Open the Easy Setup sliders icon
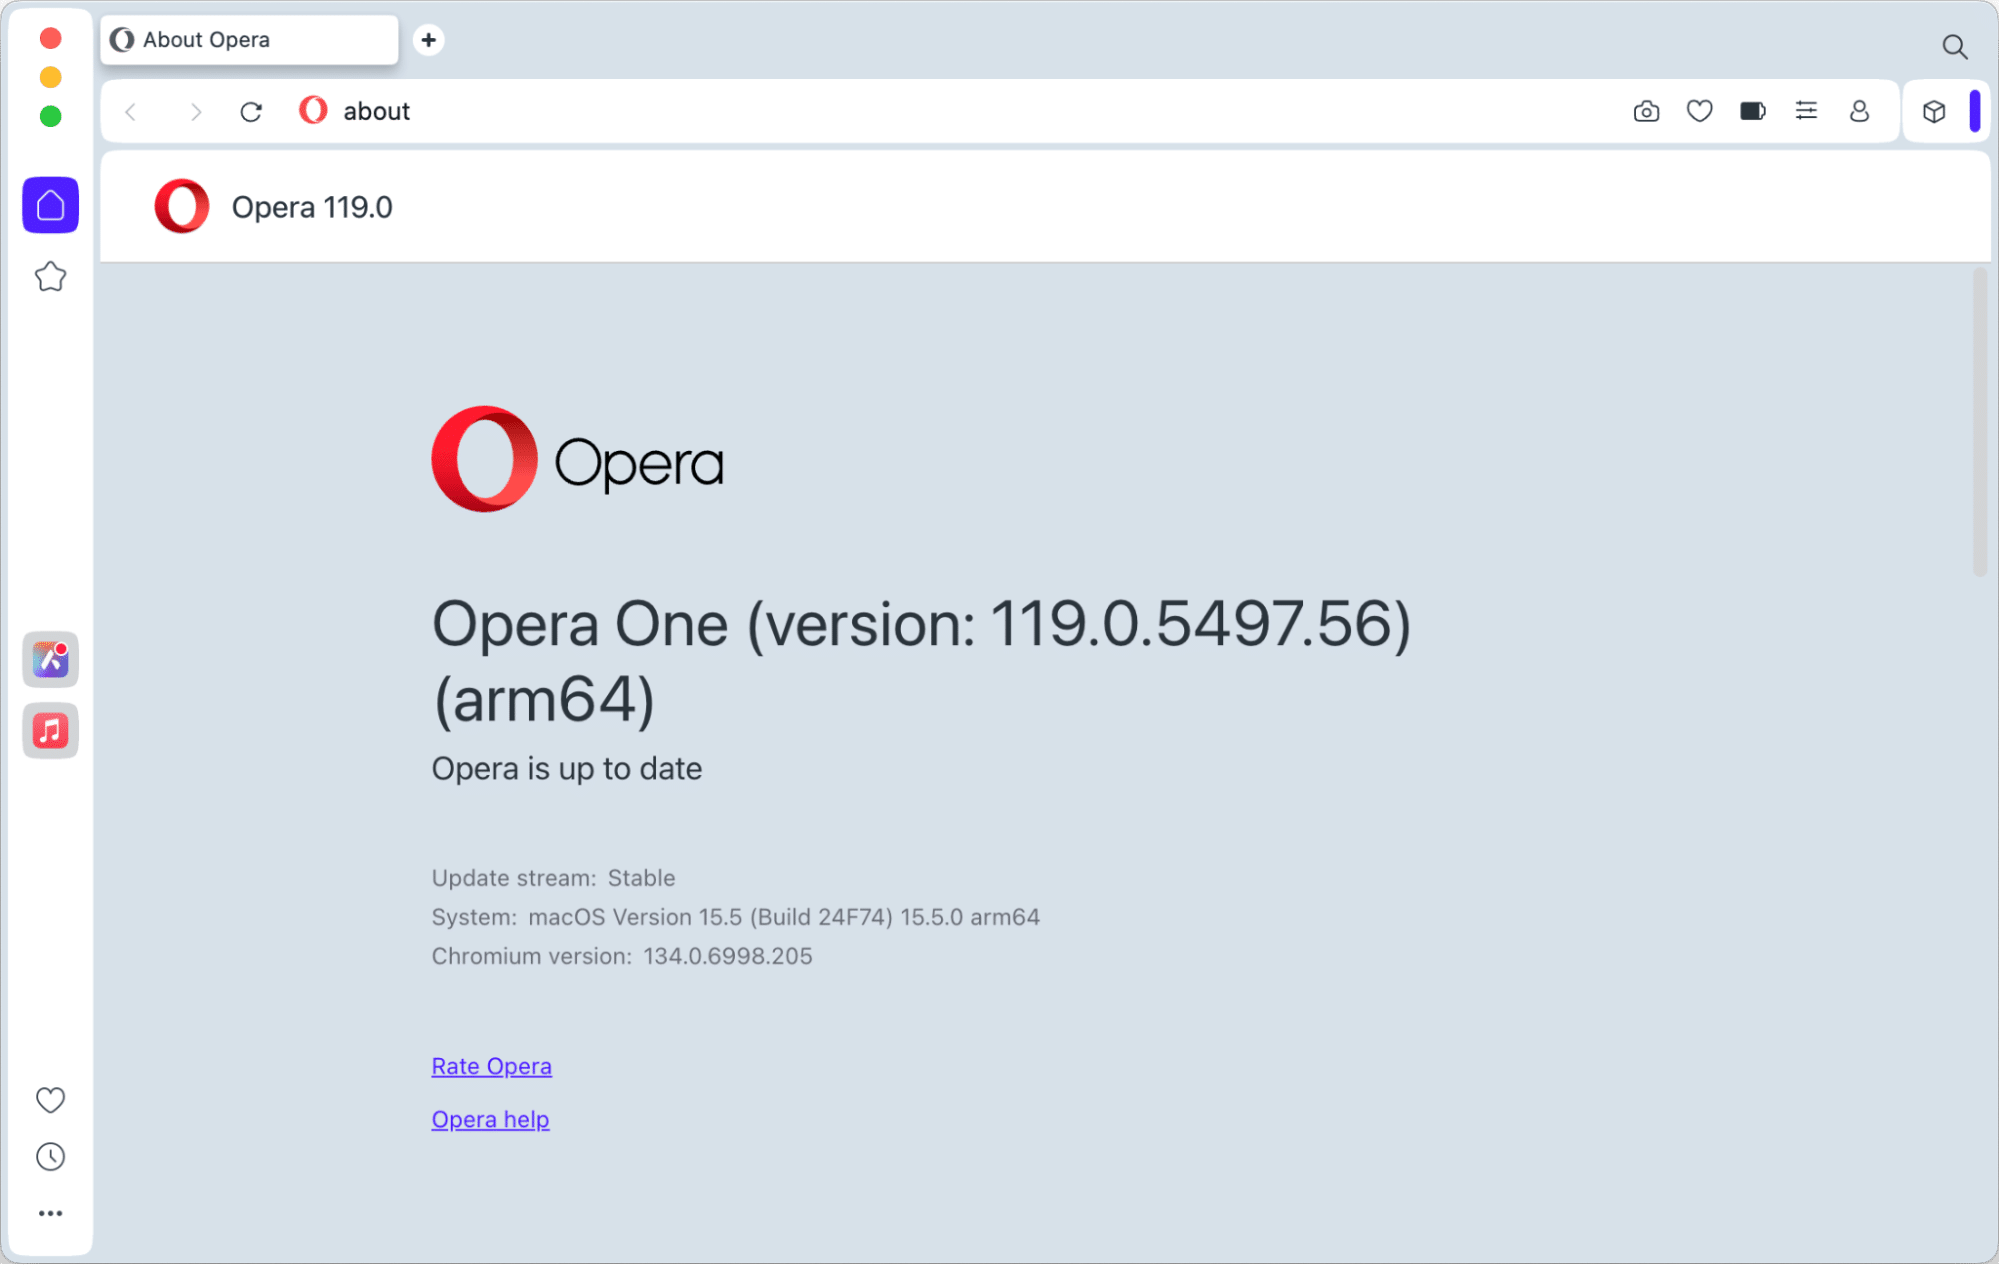Viewport: 1999px width, 1265px height. coord(1806,111)
